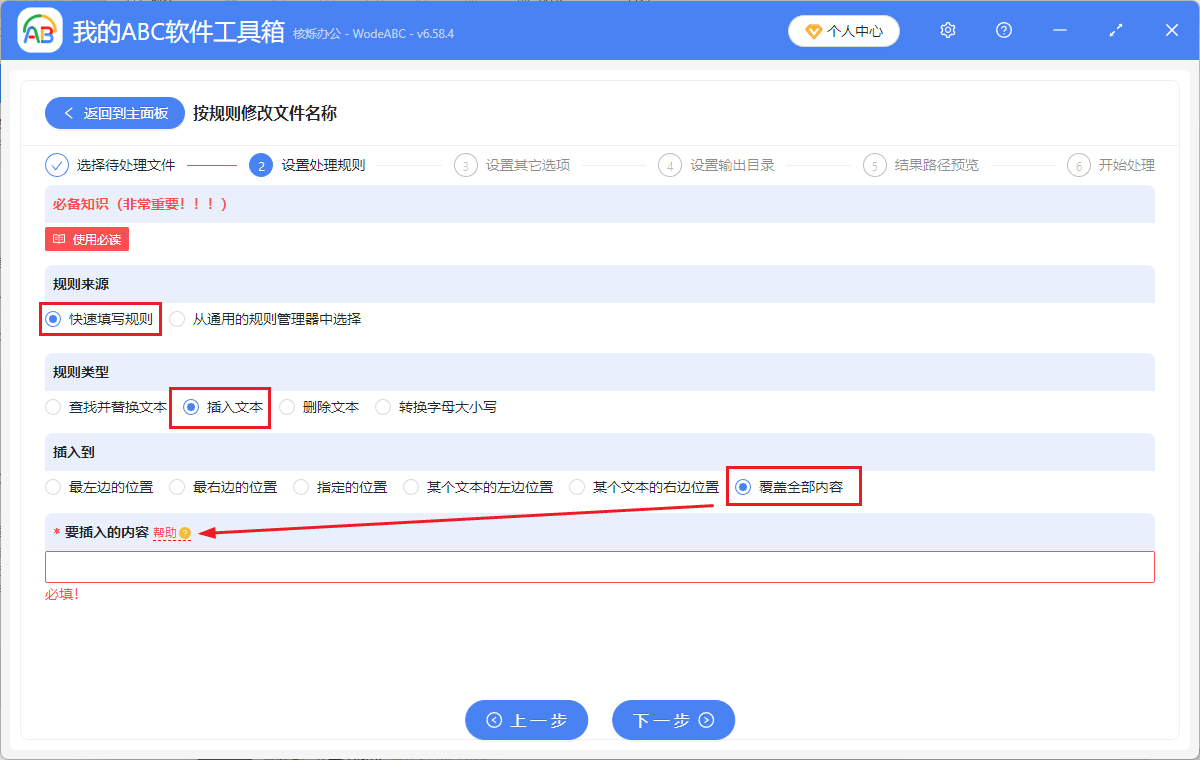This screenshot has height=760, width=1200.
Task: Switch to step 4 设置输出目录
Action: 715,165
